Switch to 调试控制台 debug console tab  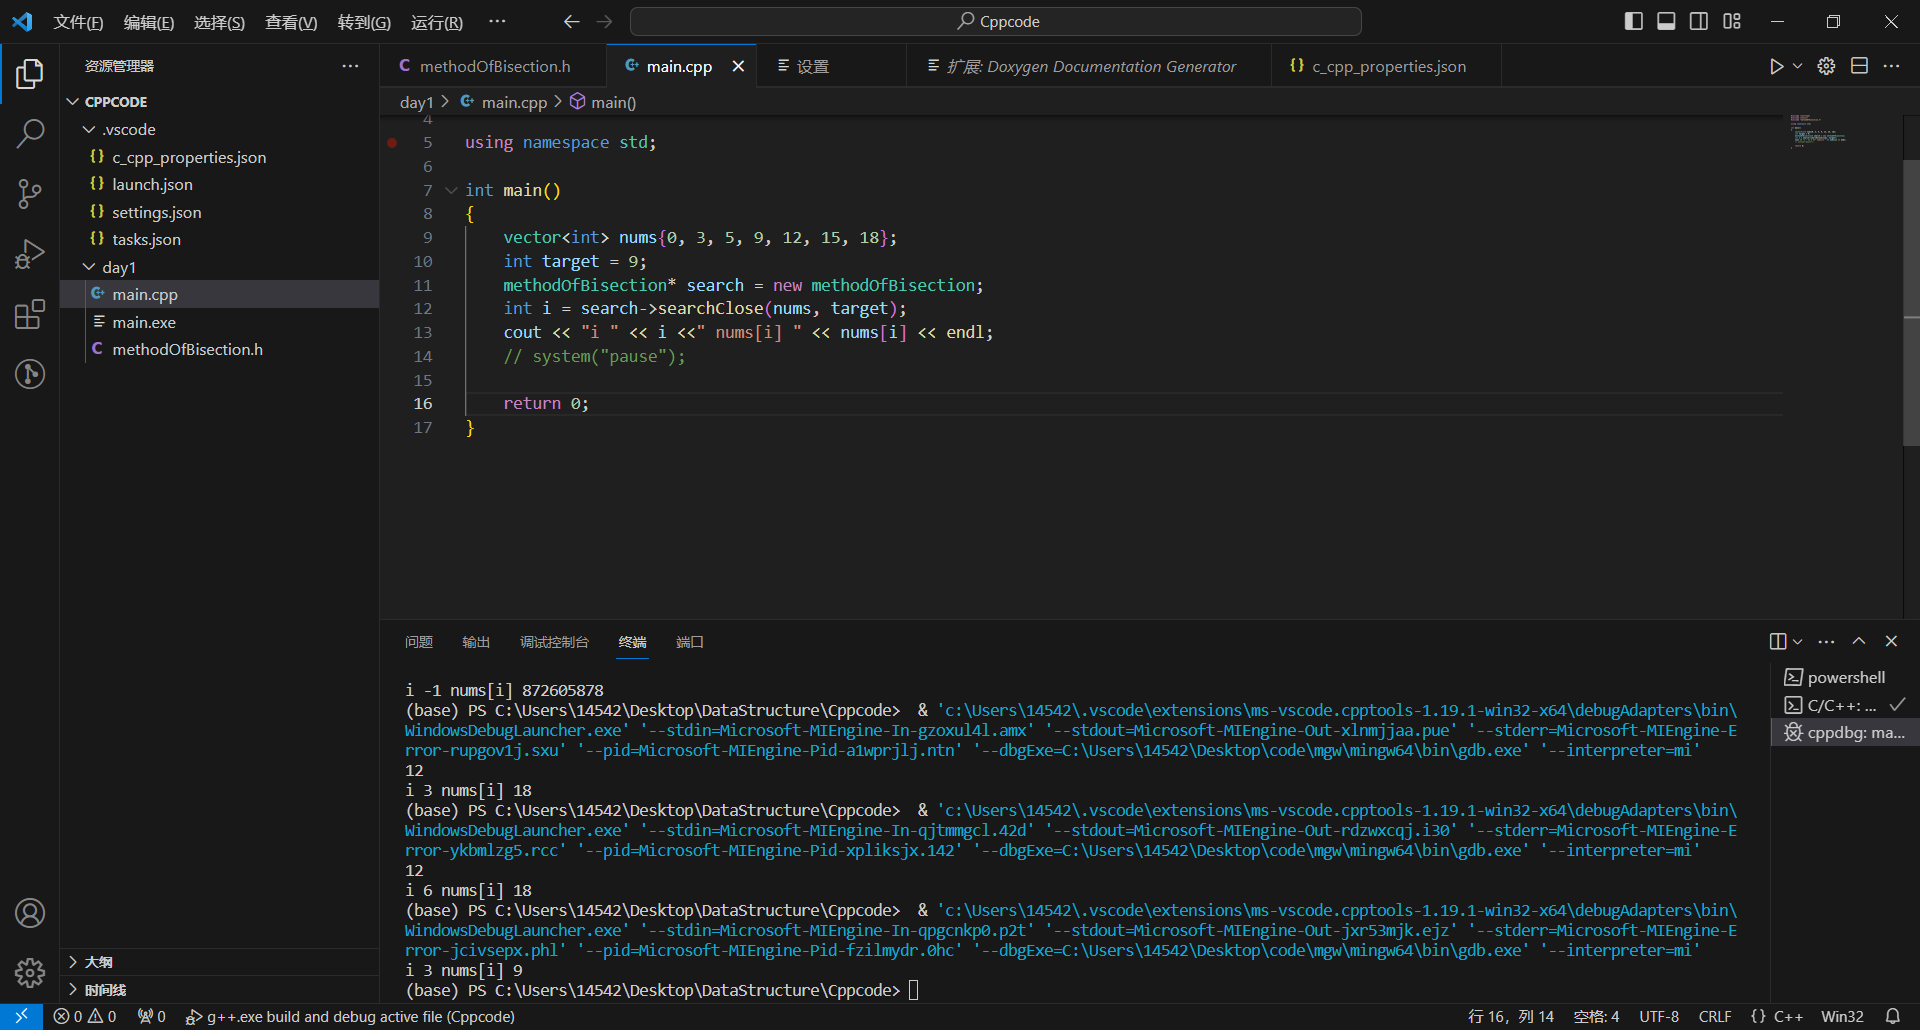pyautogui.click(x=554, y=642)
